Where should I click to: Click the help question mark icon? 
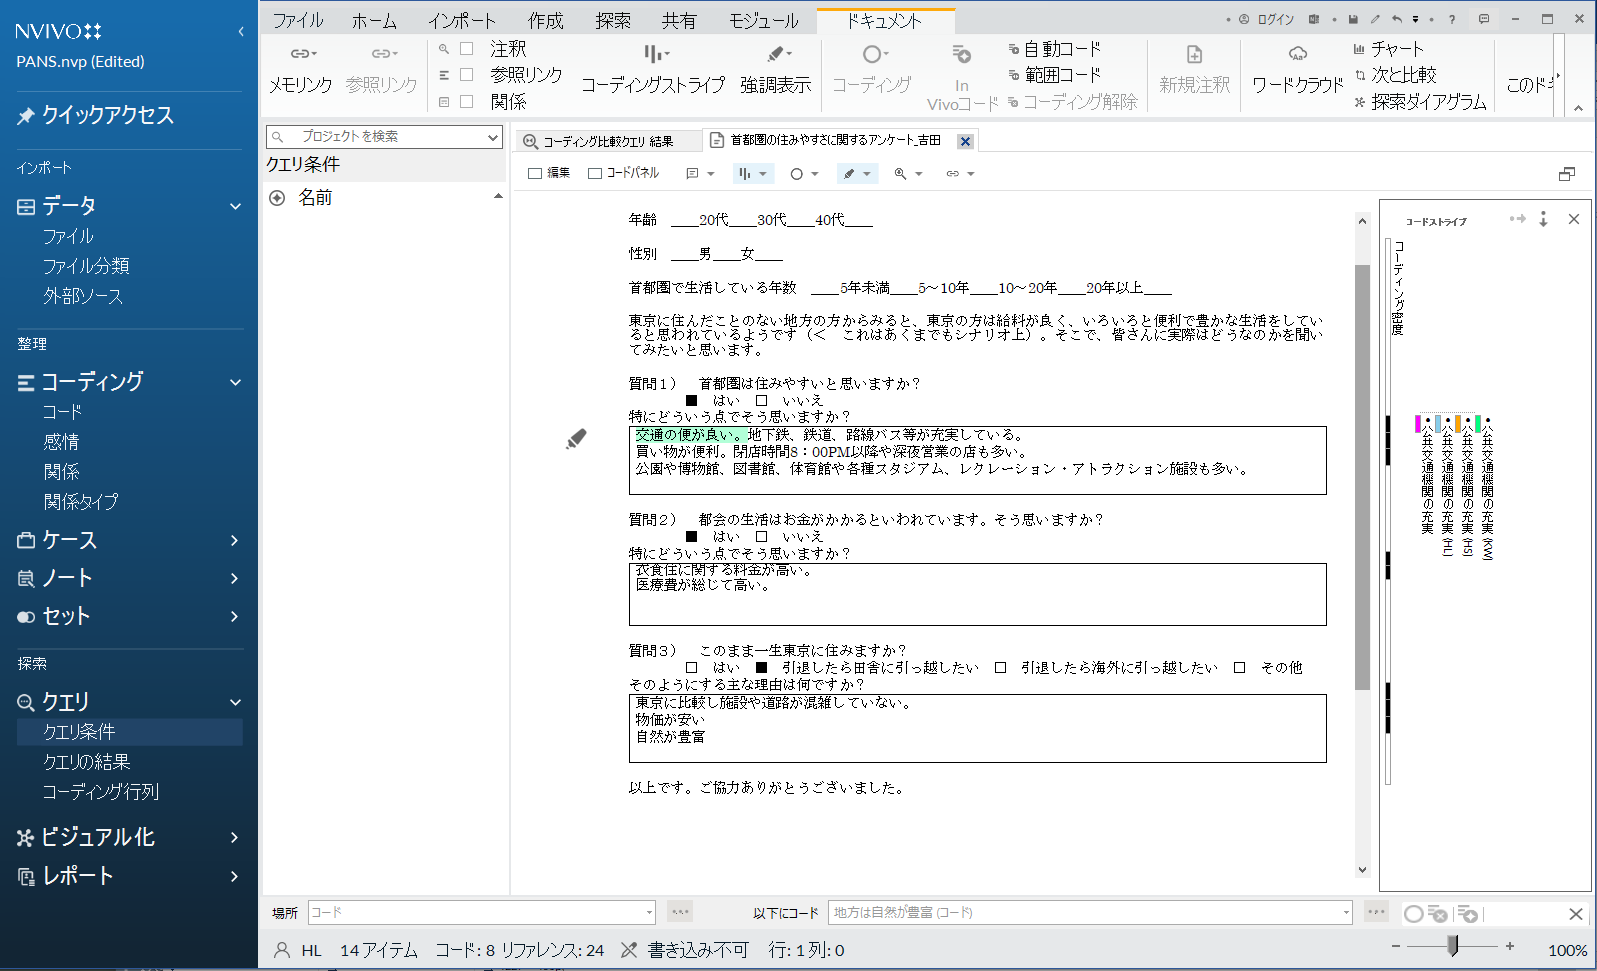click(1452, 19)
